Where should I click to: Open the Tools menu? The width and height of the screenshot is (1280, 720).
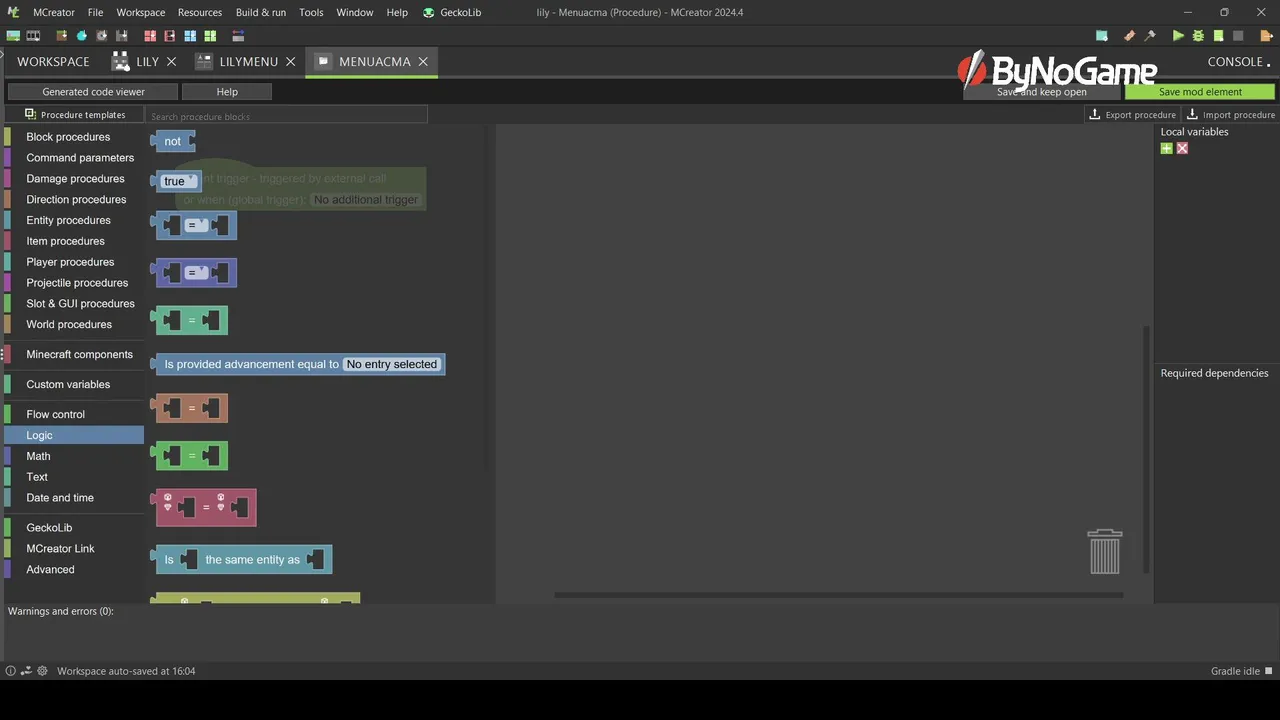coord(311,12)
